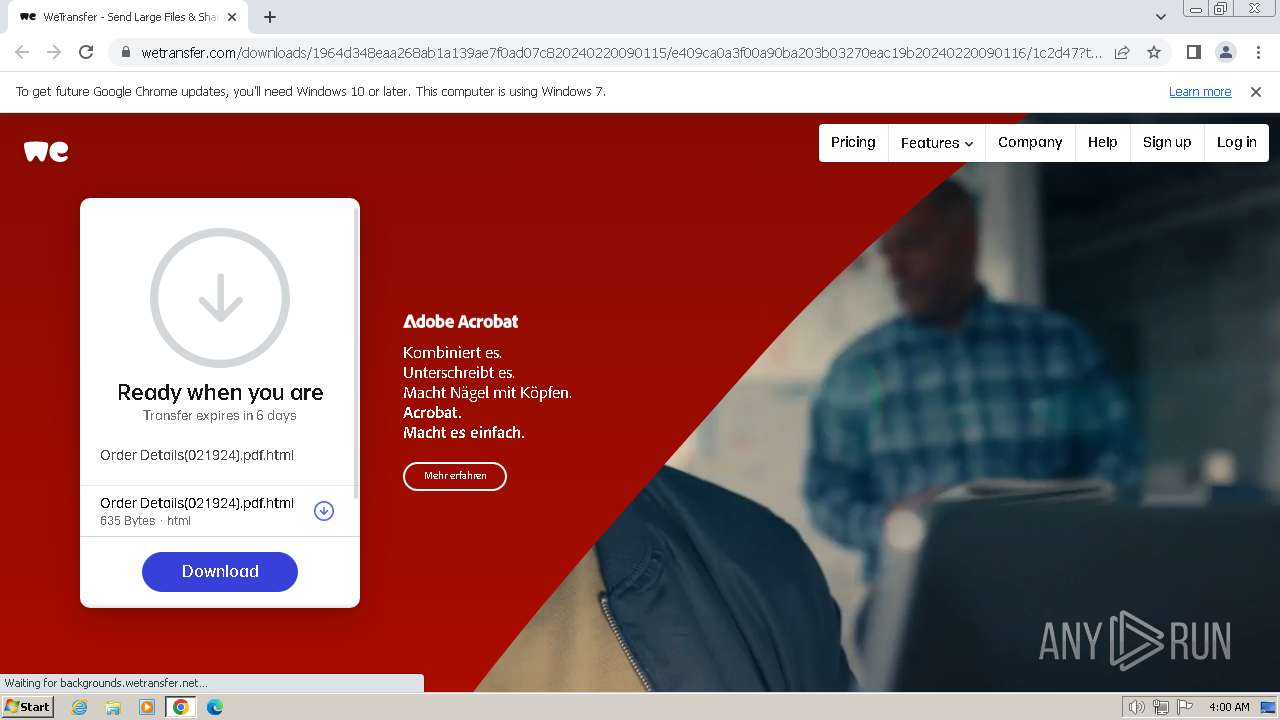
Task: Click the Chrome taskbar icon
Action: point(181,707)
